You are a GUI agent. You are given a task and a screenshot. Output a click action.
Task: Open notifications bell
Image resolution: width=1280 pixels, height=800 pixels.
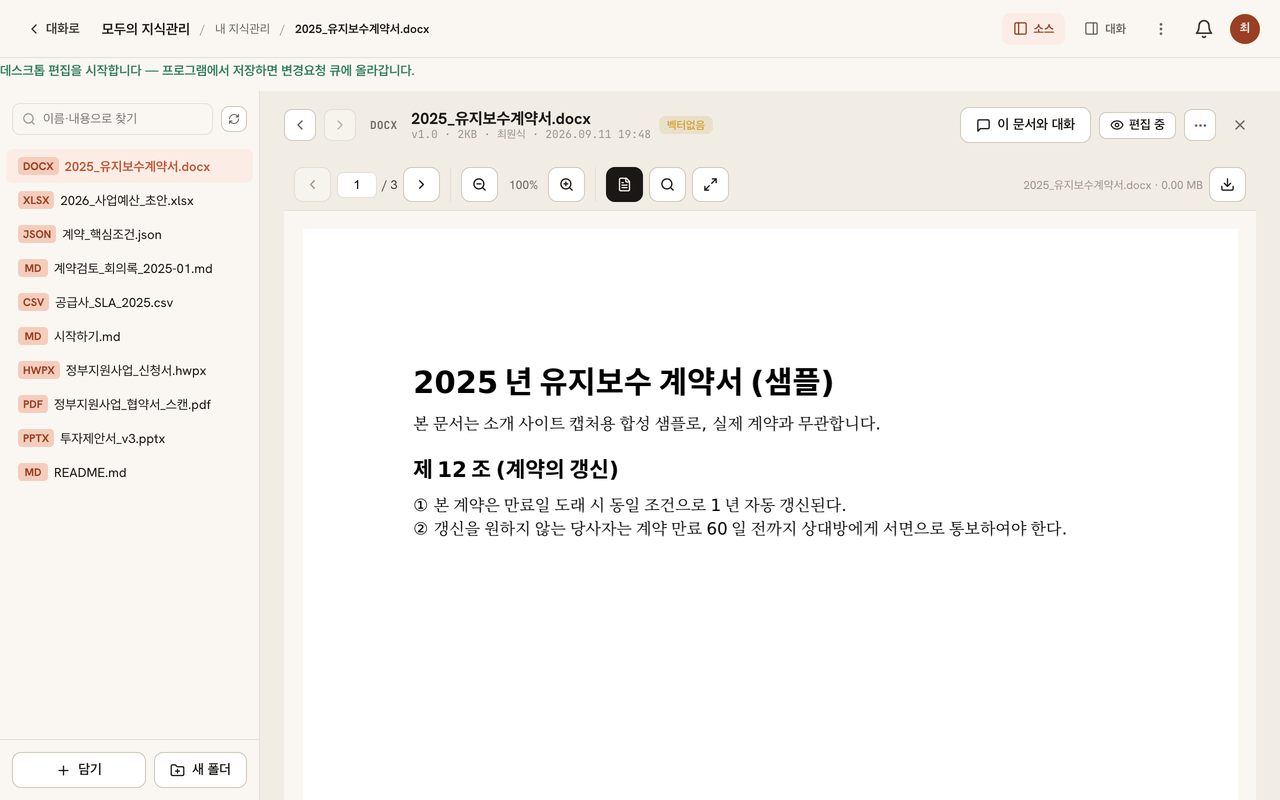point(1204,29)
